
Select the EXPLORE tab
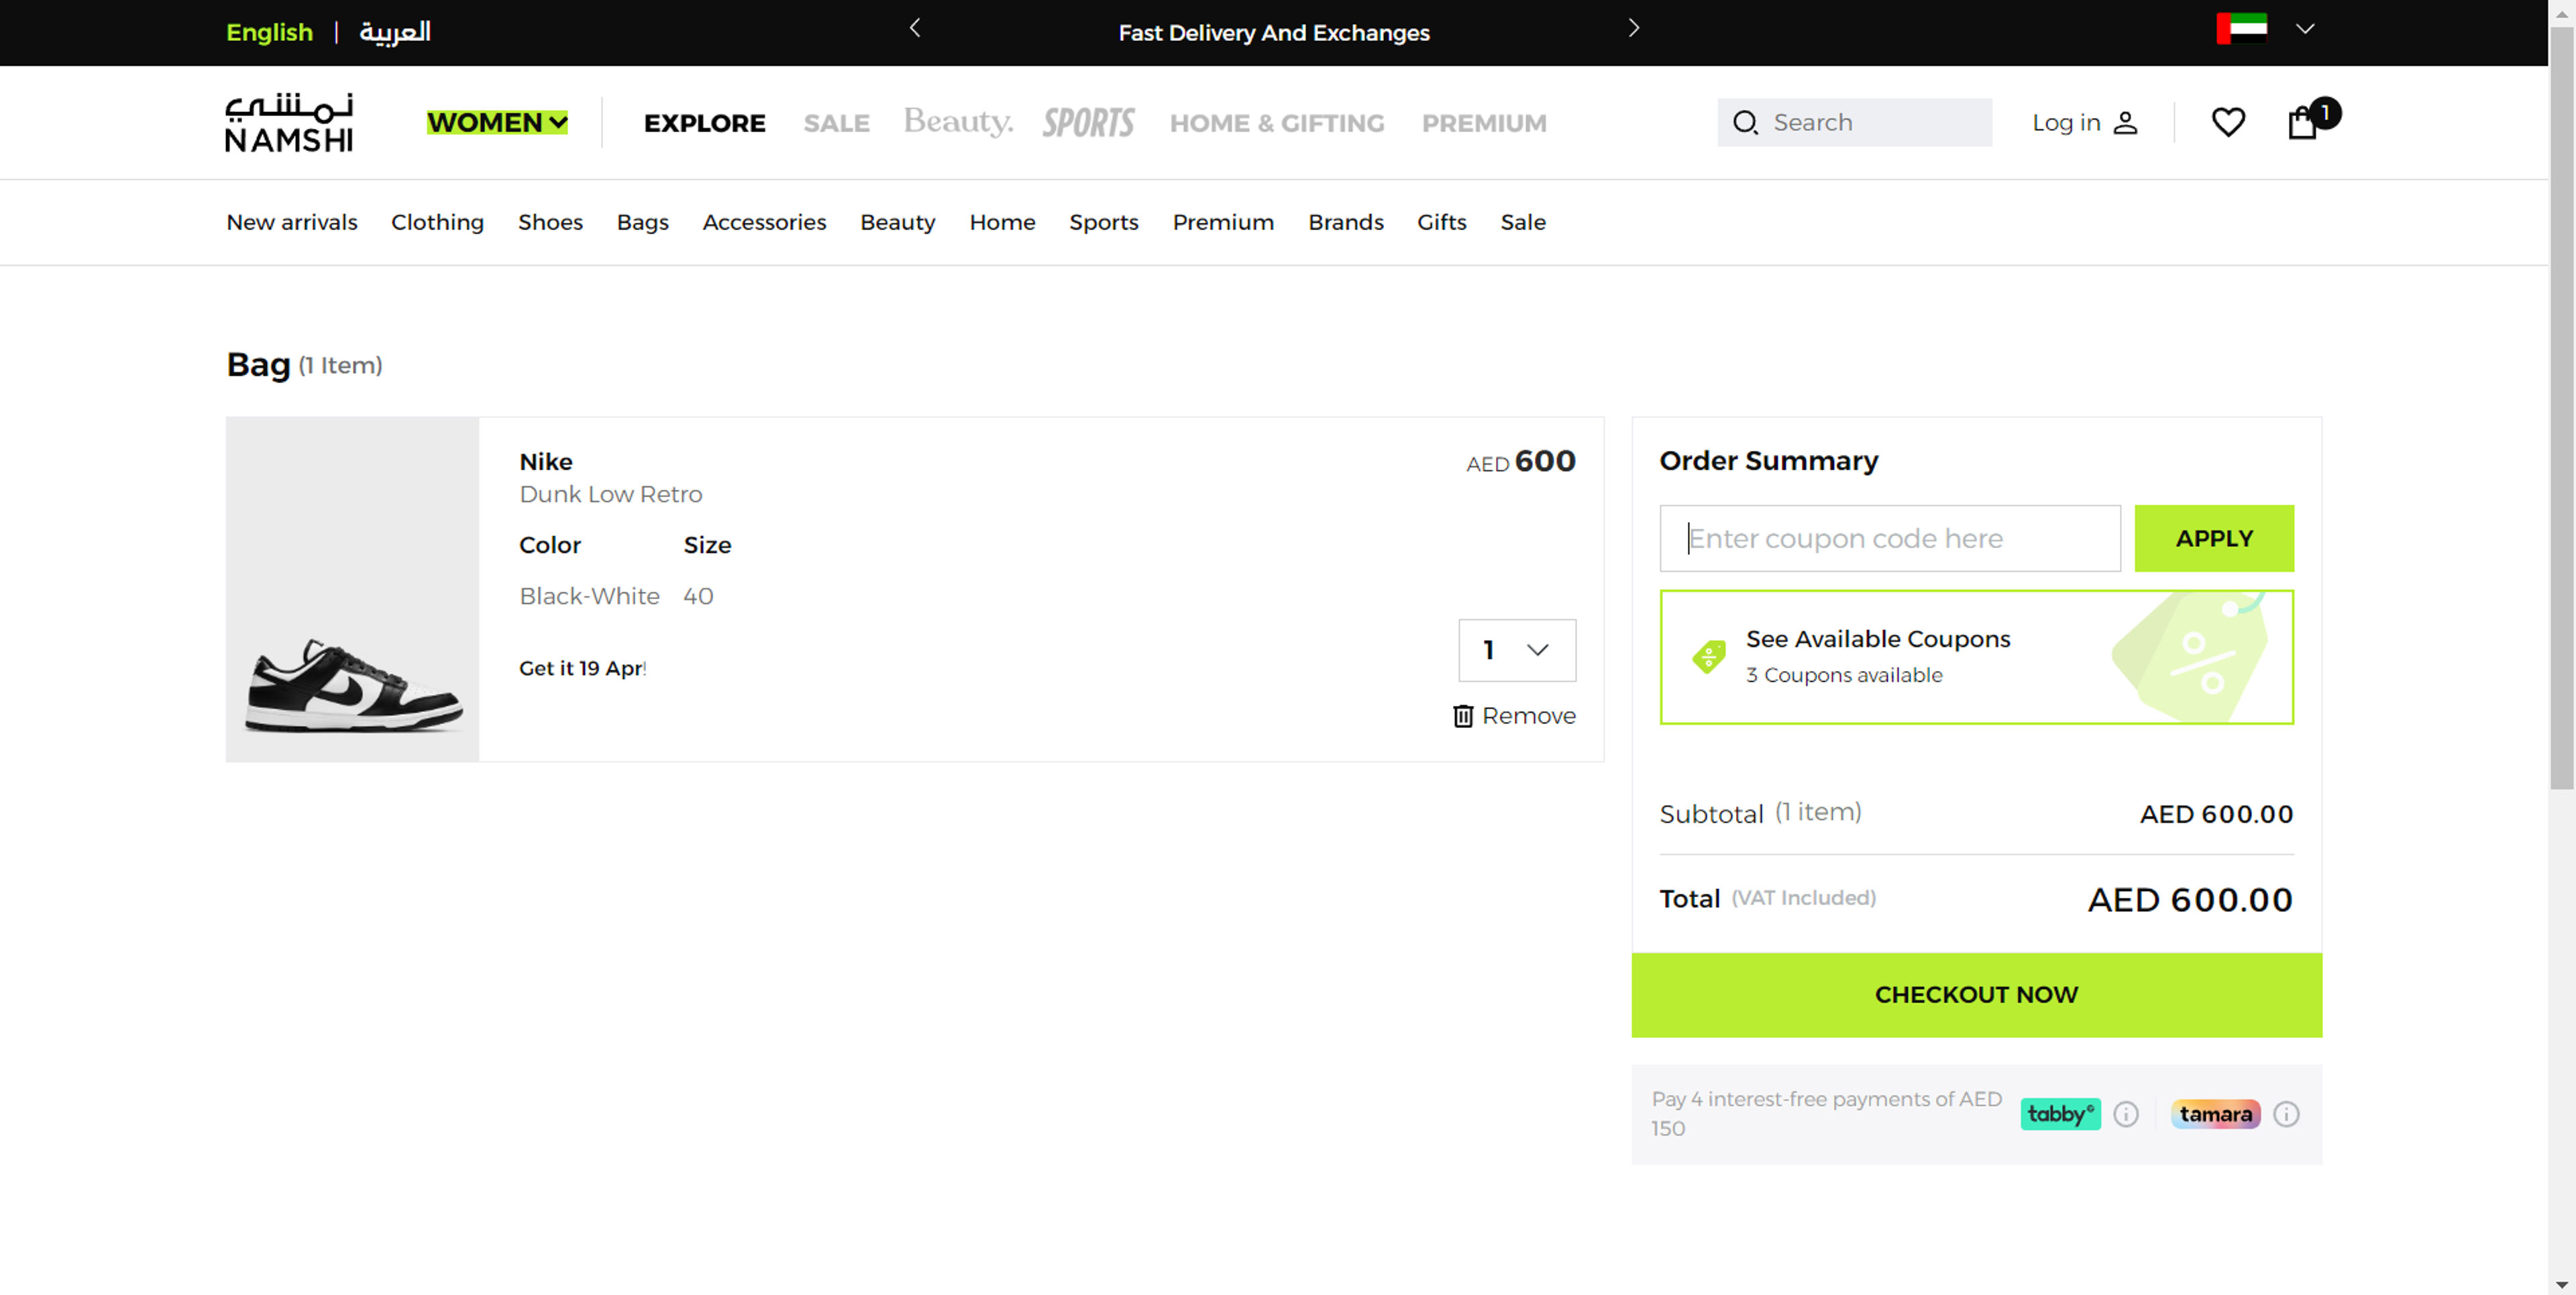tap(704, 123)
